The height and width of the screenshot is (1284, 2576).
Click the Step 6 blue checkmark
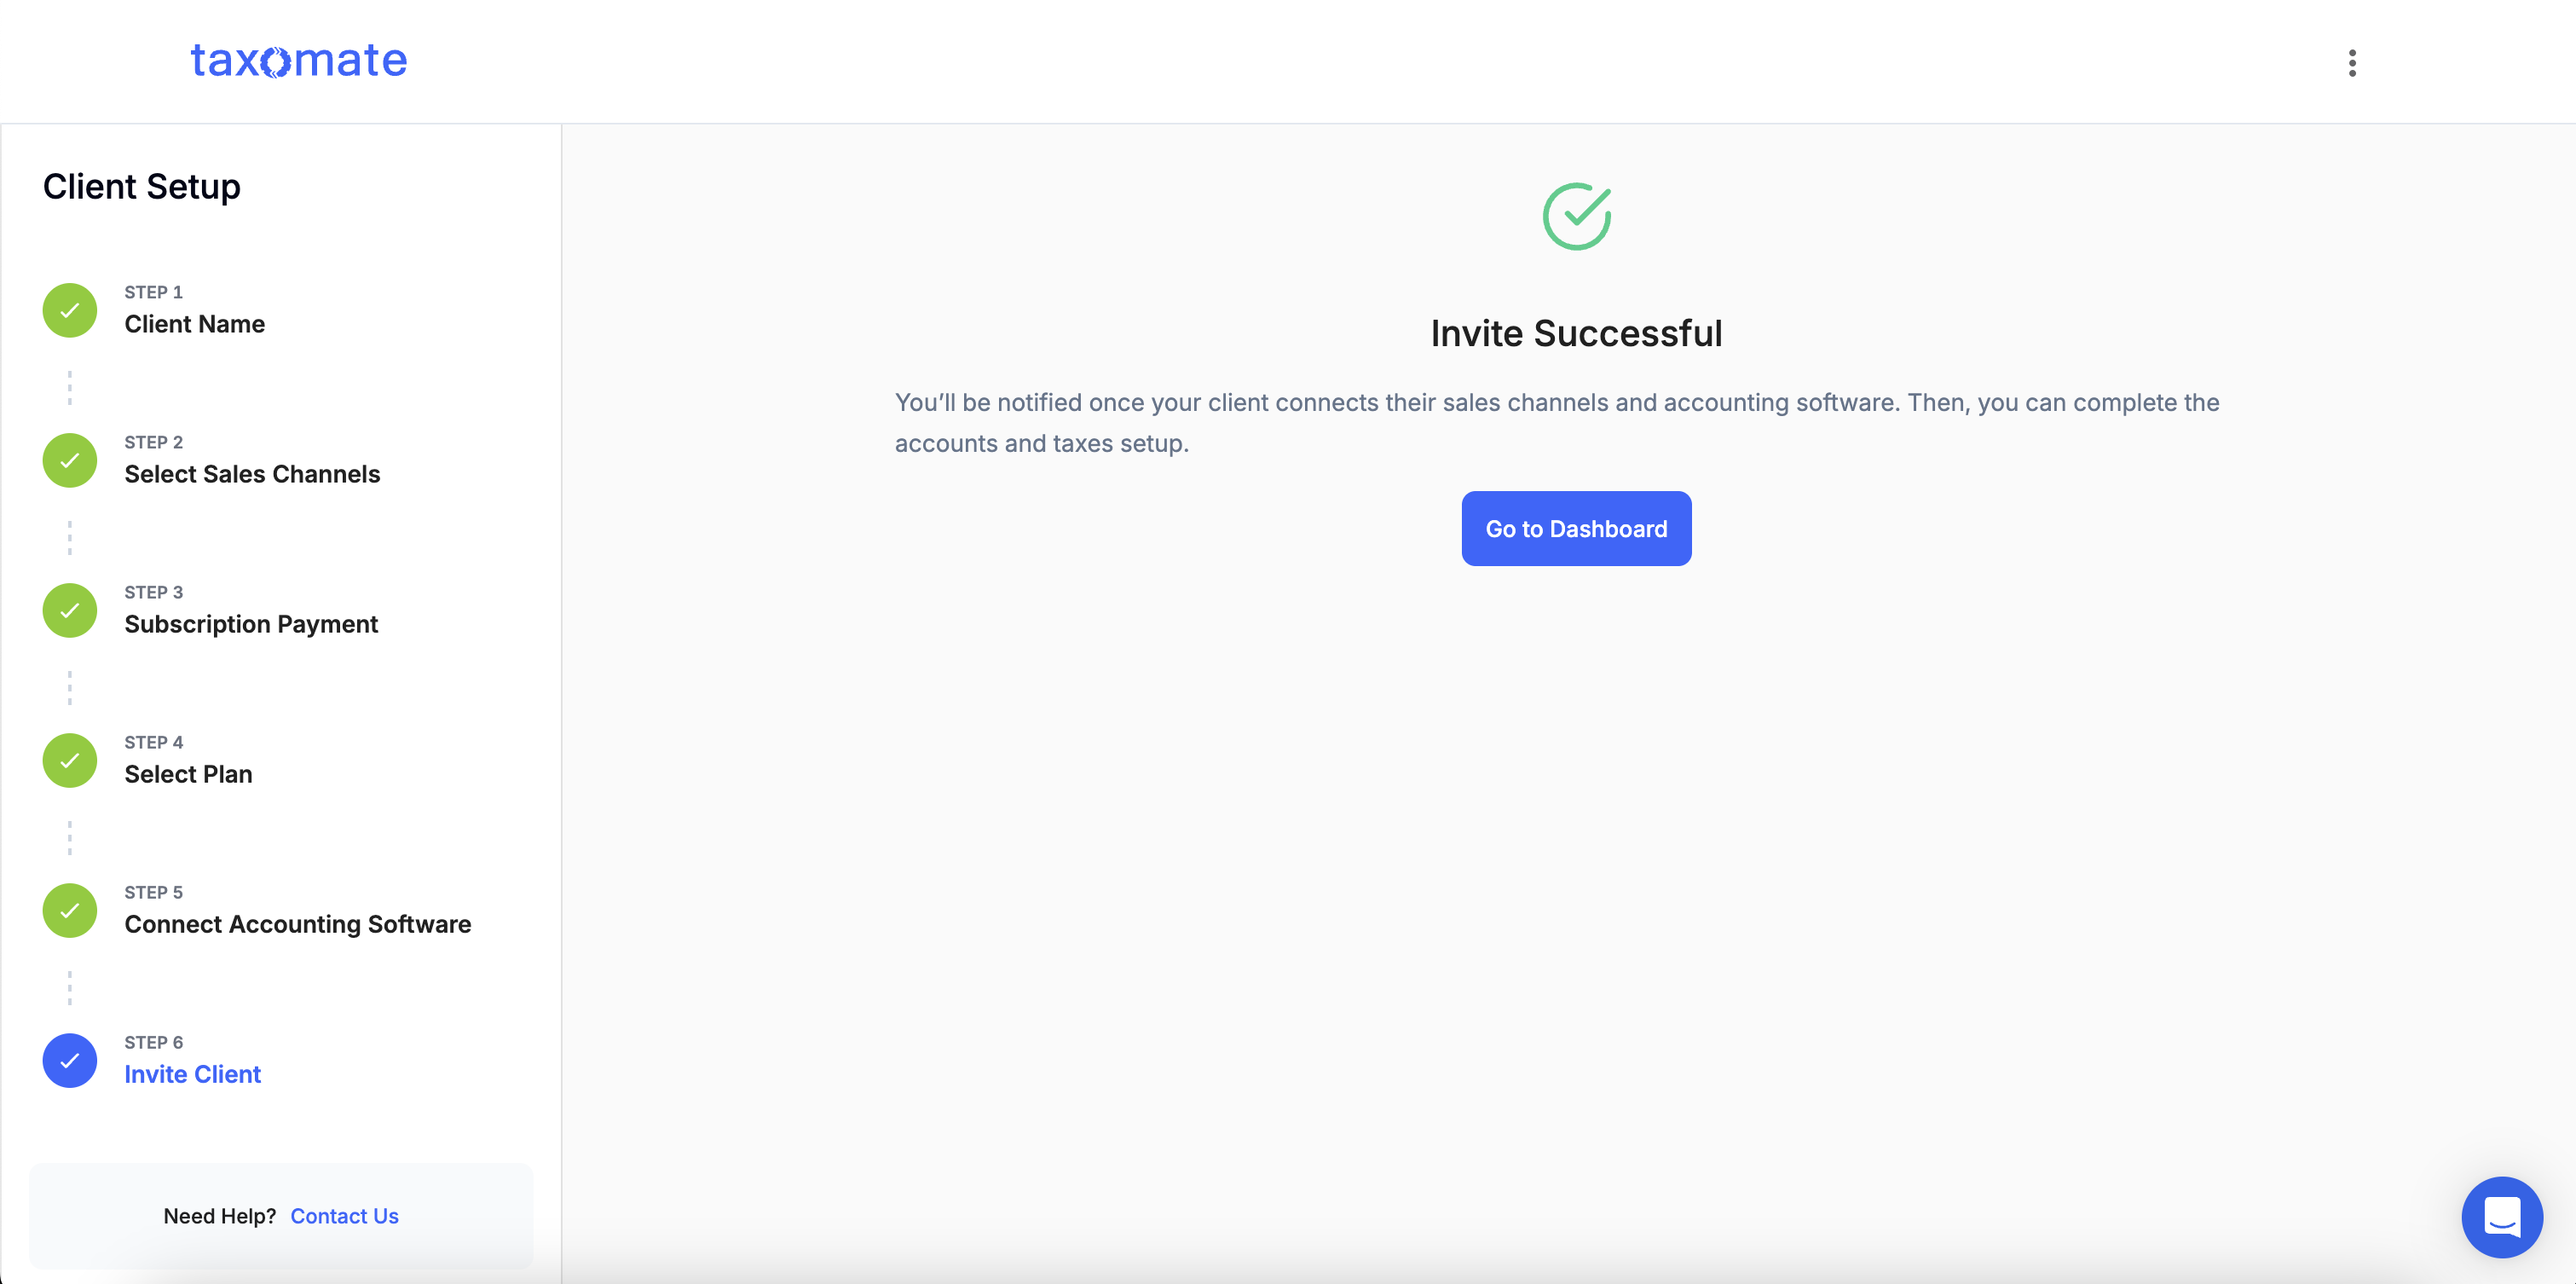70,1060
